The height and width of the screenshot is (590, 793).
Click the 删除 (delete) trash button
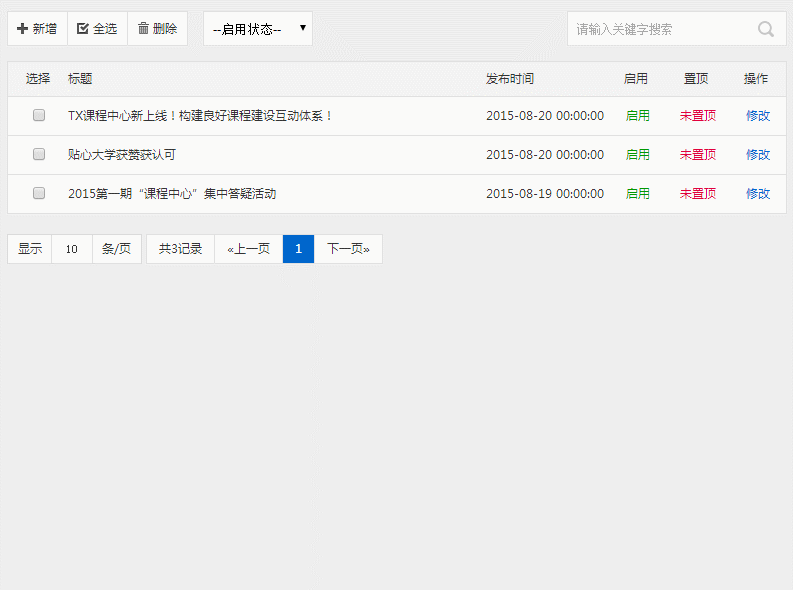(157, 29)
